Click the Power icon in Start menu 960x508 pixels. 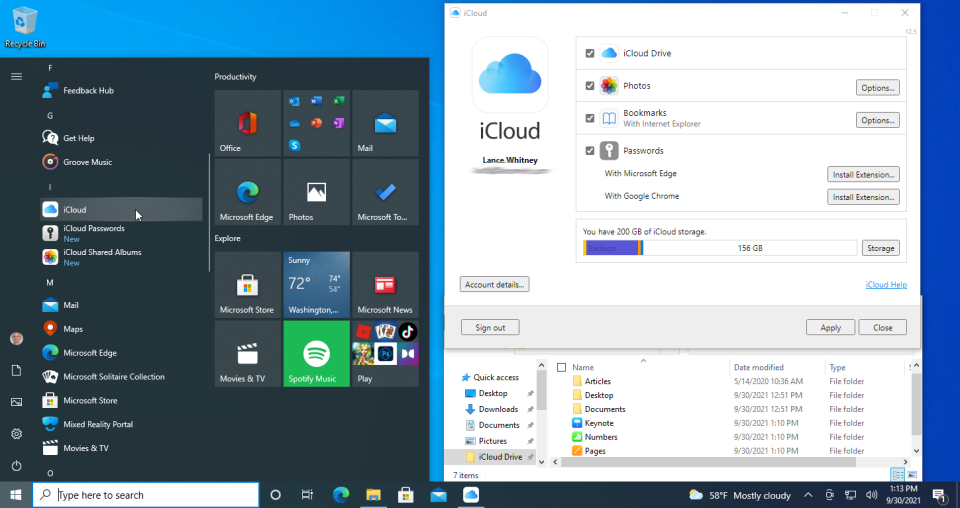point(17,466)
